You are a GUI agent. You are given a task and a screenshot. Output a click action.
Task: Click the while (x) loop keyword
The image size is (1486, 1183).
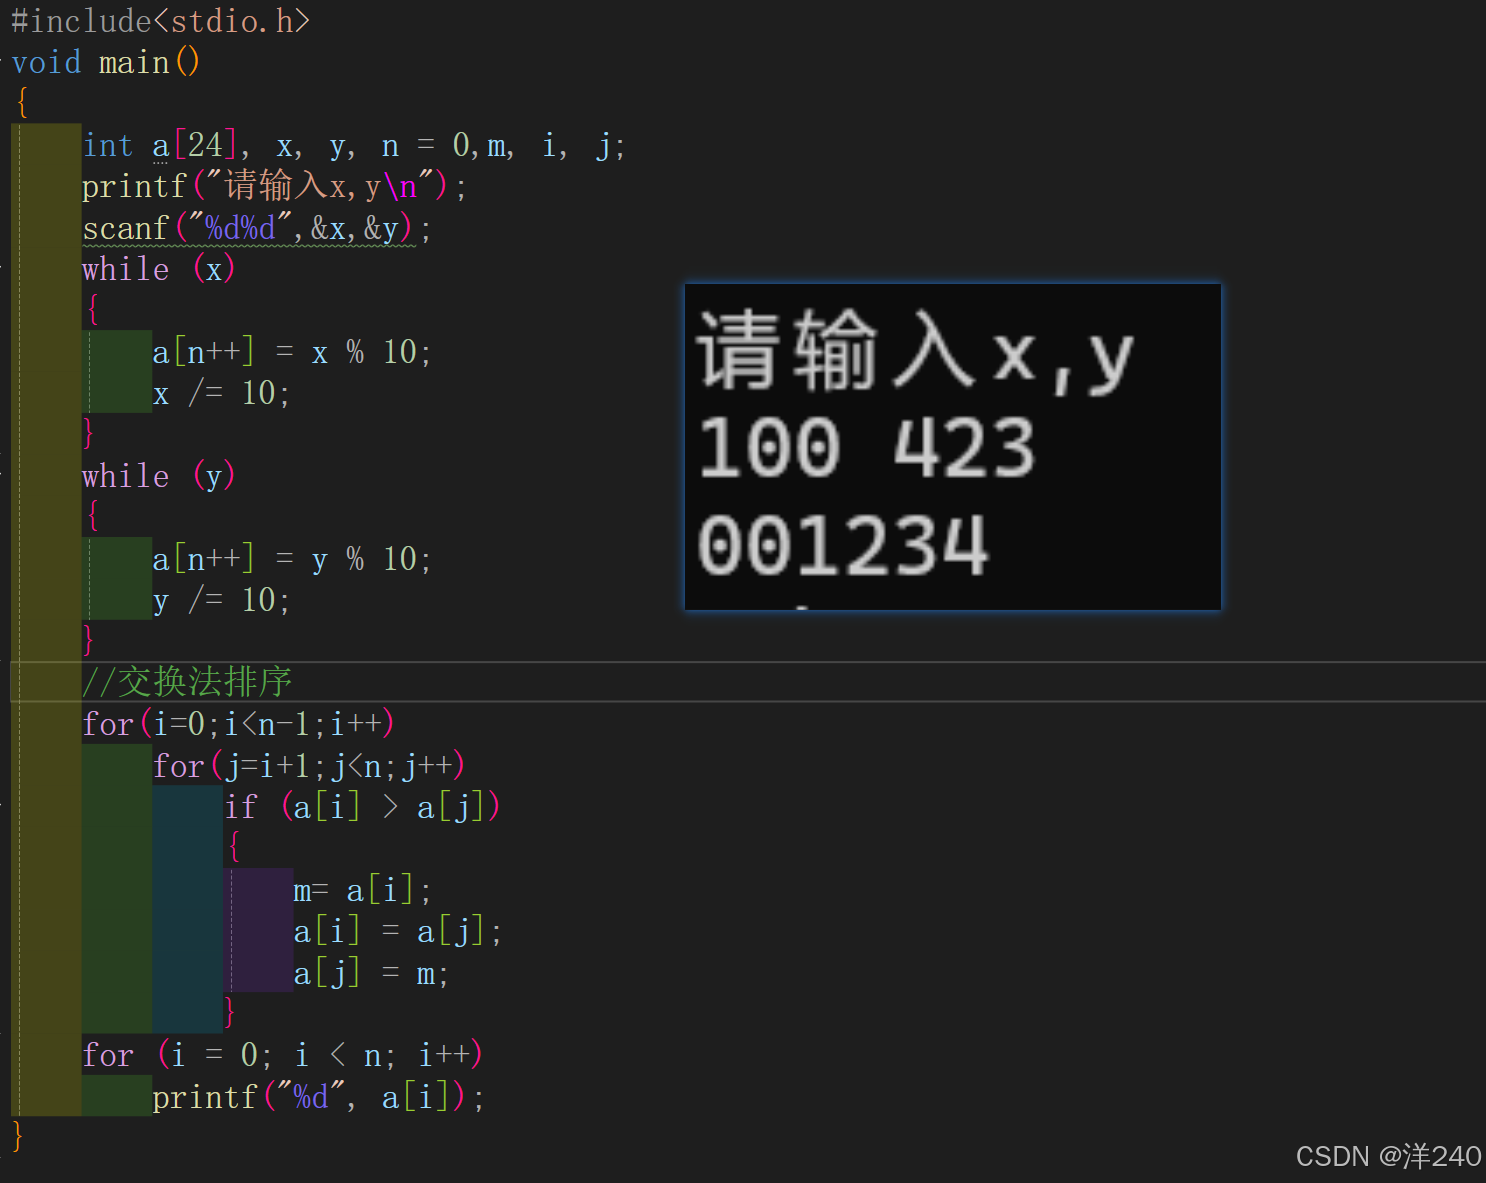155,268
